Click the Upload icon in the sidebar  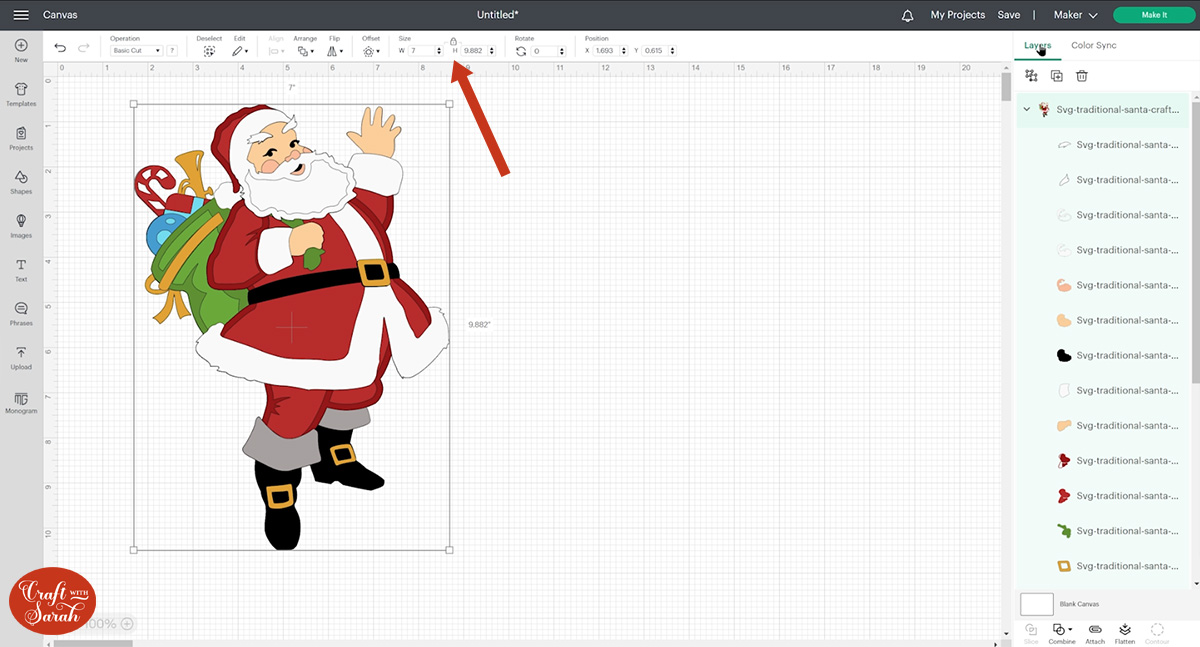click(x=20, y=358)
